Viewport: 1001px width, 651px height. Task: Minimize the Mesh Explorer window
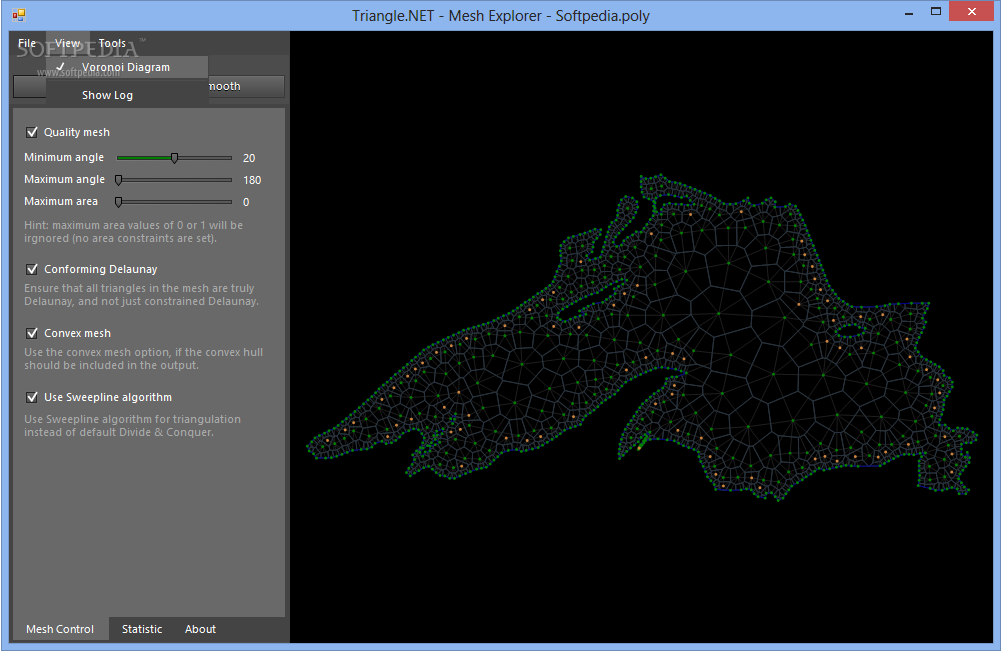click(909, 12)
